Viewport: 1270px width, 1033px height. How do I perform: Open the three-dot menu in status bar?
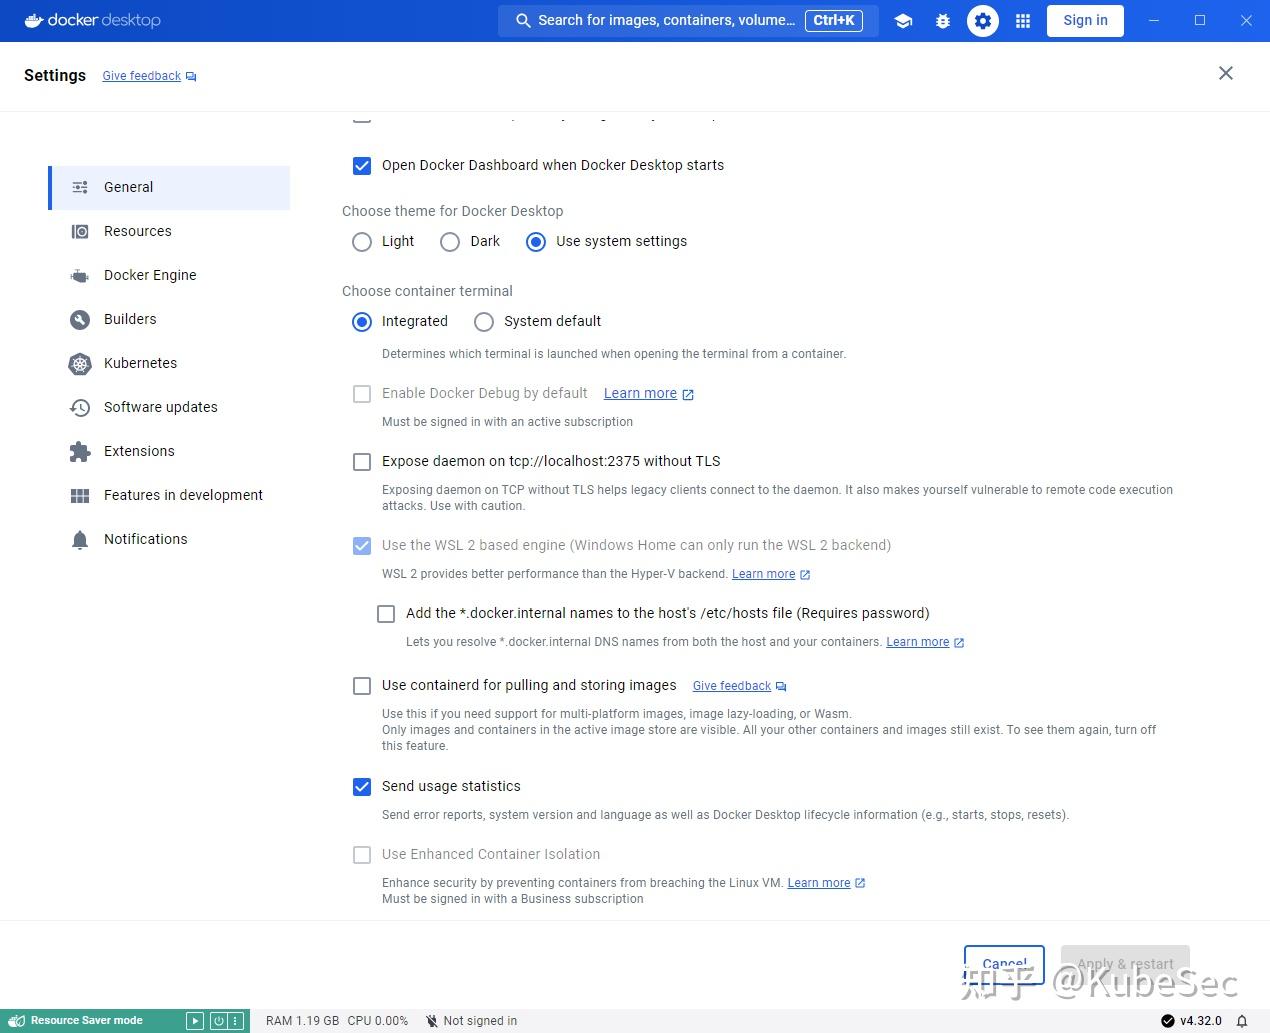point(237,1020)
